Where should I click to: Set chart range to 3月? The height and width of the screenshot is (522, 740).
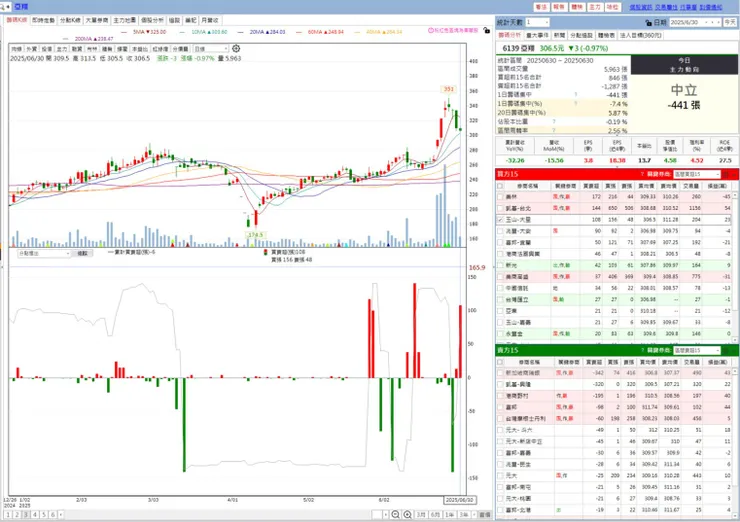(421, 514)
